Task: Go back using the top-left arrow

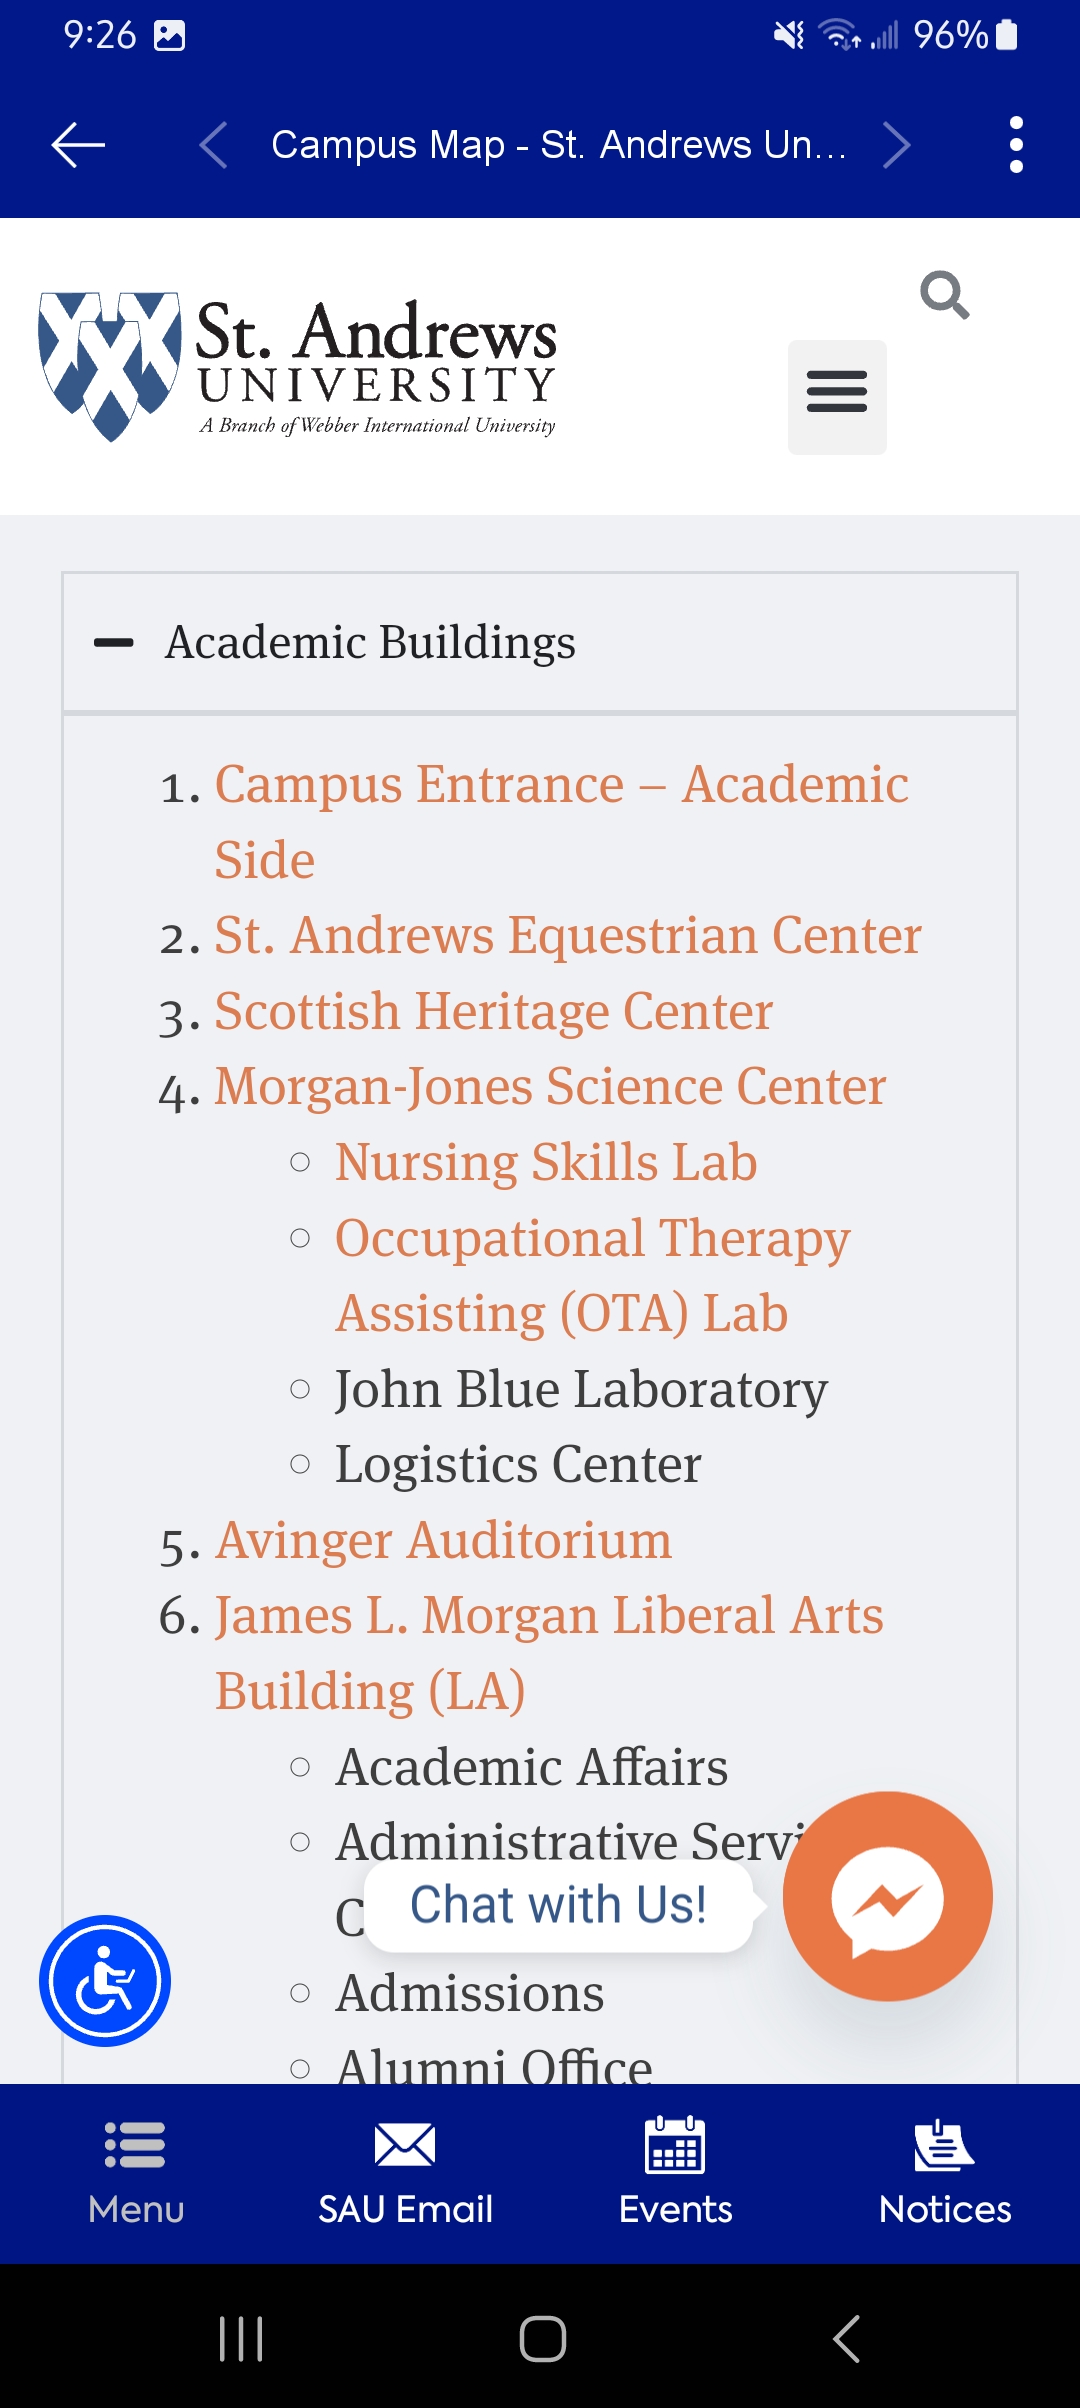Action: coord(78,145)
